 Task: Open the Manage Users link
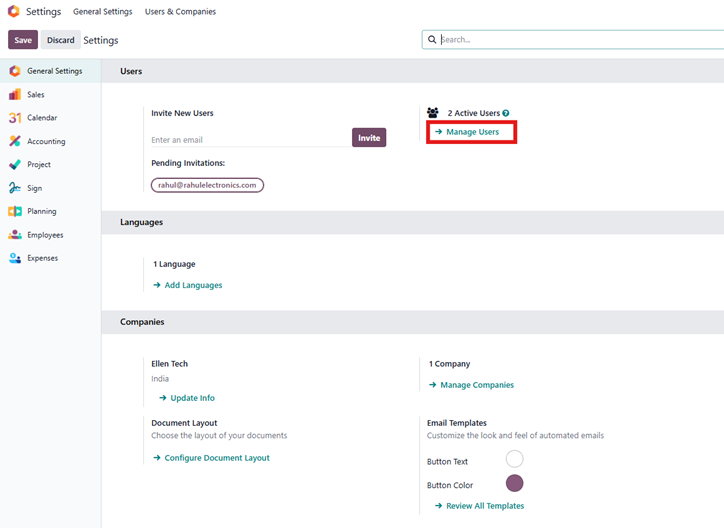coord(472,132)
